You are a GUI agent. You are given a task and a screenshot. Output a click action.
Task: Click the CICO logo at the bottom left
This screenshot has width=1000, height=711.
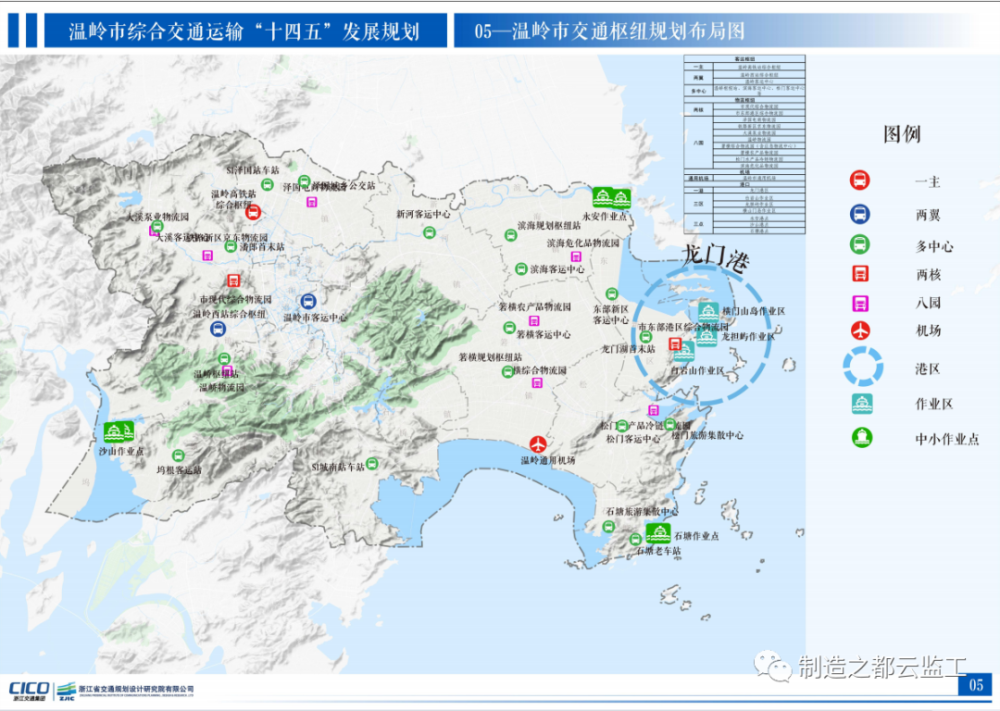(x=29, y=690)
